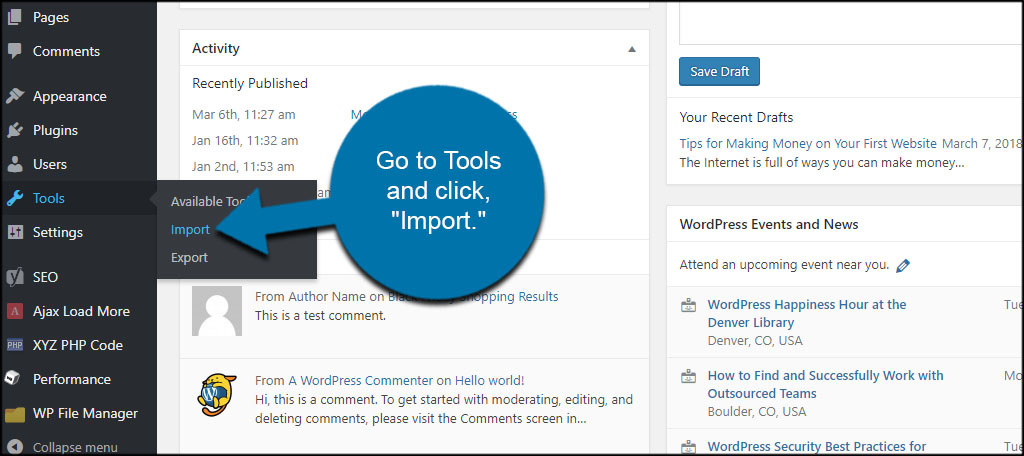Screen dimensions: 1024x456
Task: Open WordPress Happiness Hour at Denver Library link
Action: 807,314
